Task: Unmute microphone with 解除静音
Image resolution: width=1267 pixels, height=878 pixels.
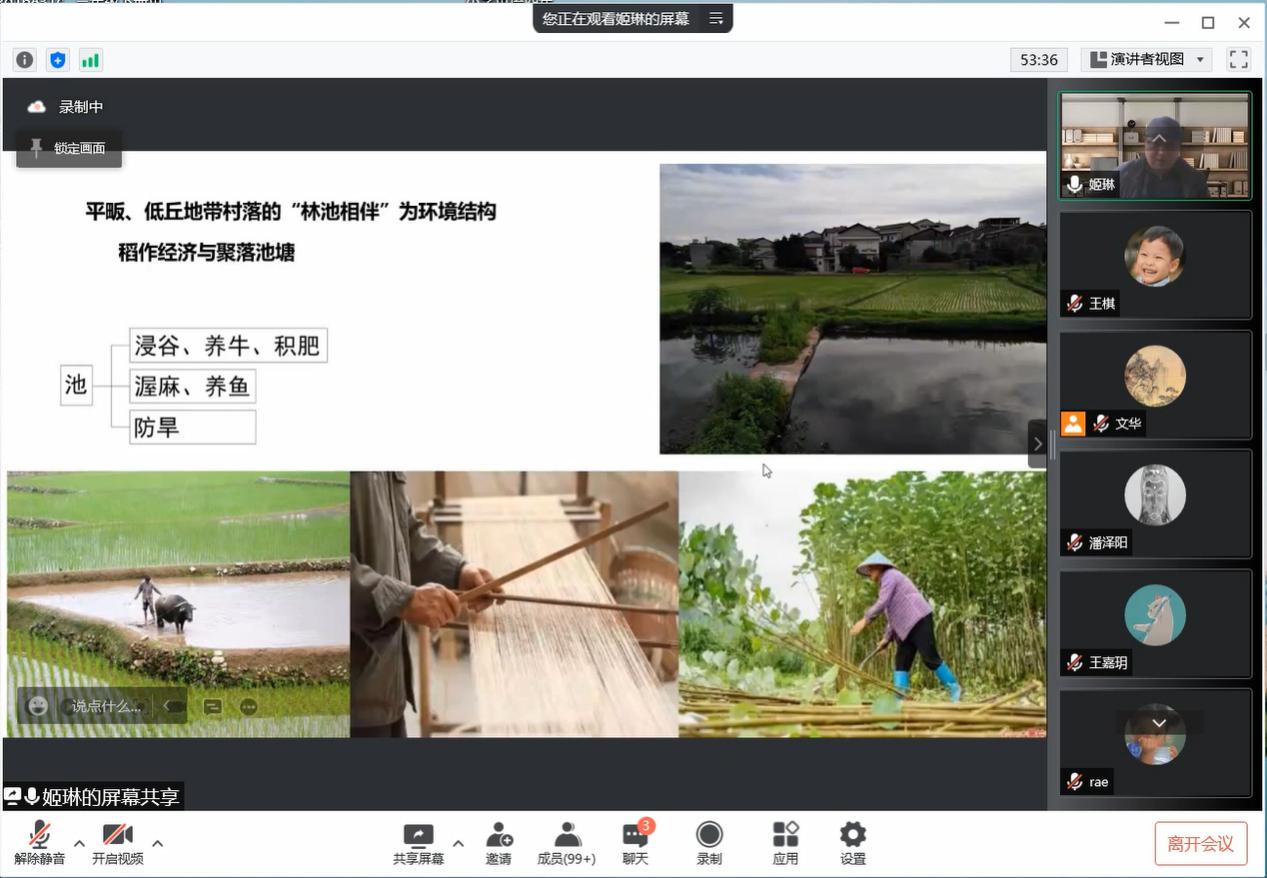Action: point(39,843)
